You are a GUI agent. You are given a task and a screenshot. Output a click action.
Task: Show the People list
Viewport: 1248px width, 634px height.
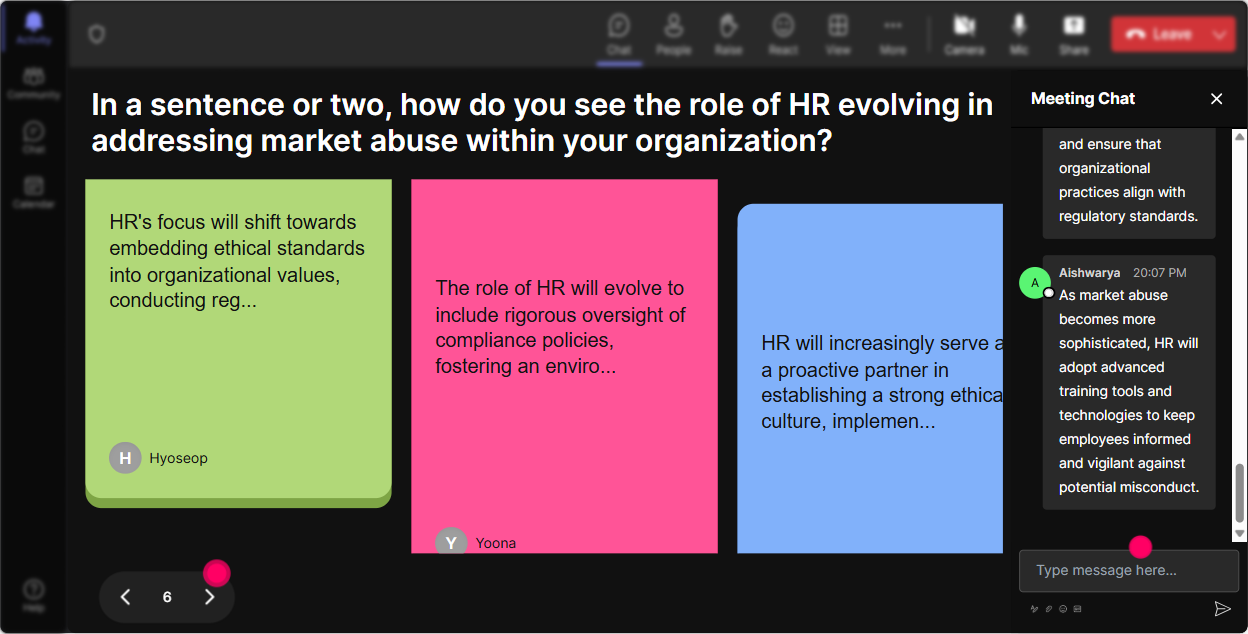coord(673,34)
